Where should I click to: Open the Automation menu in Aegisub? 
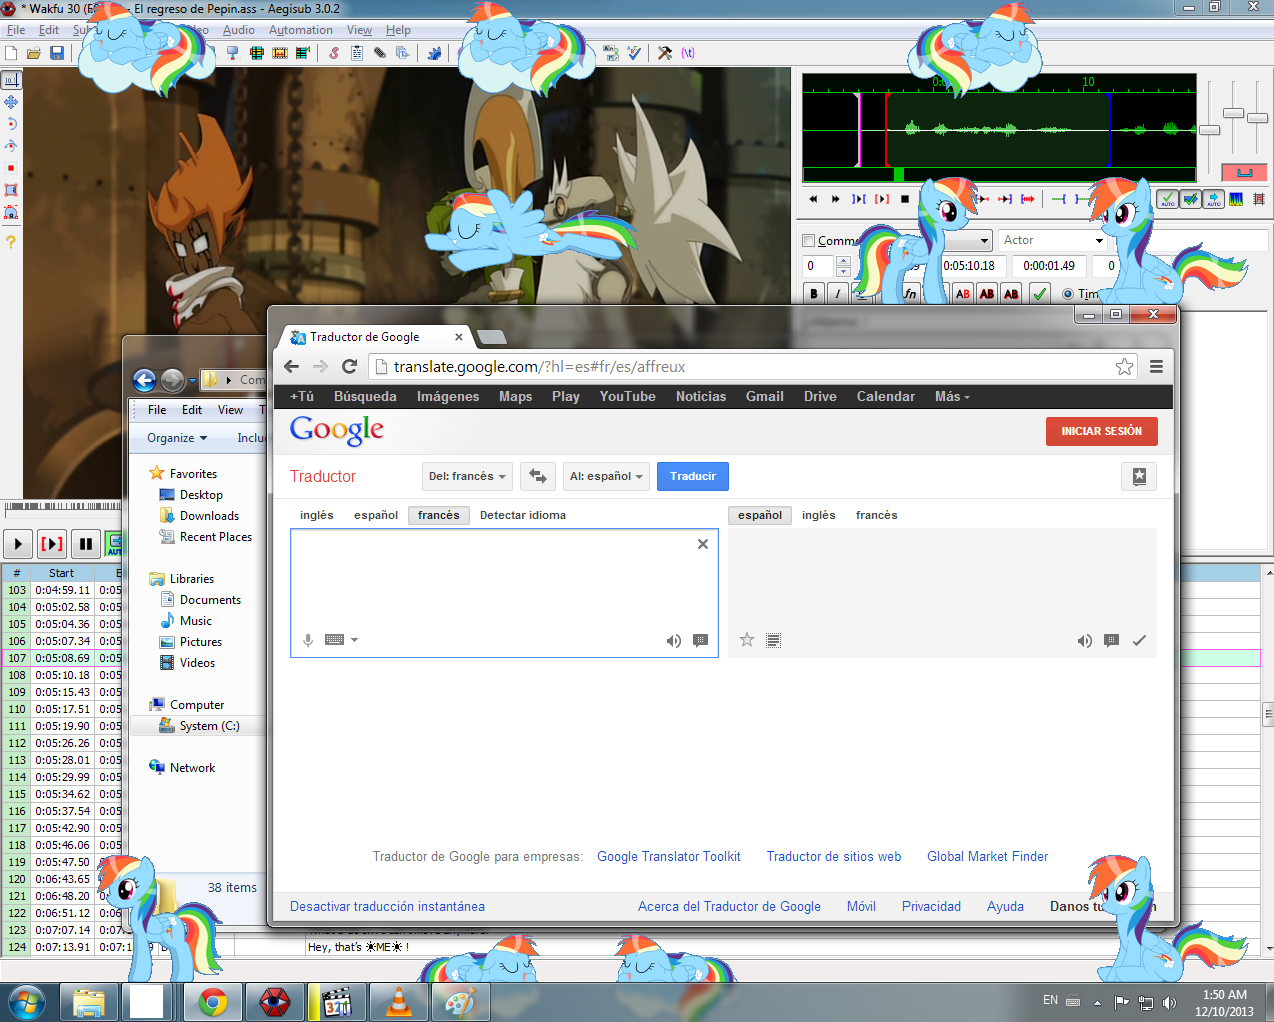301,30
